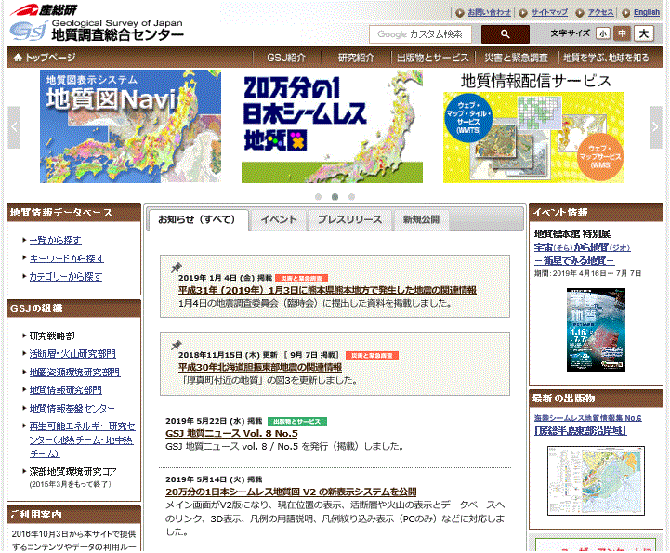Open the 地圏資源環境研究部門 link
This screenshot has height=553, width=670.
(75, 372)
